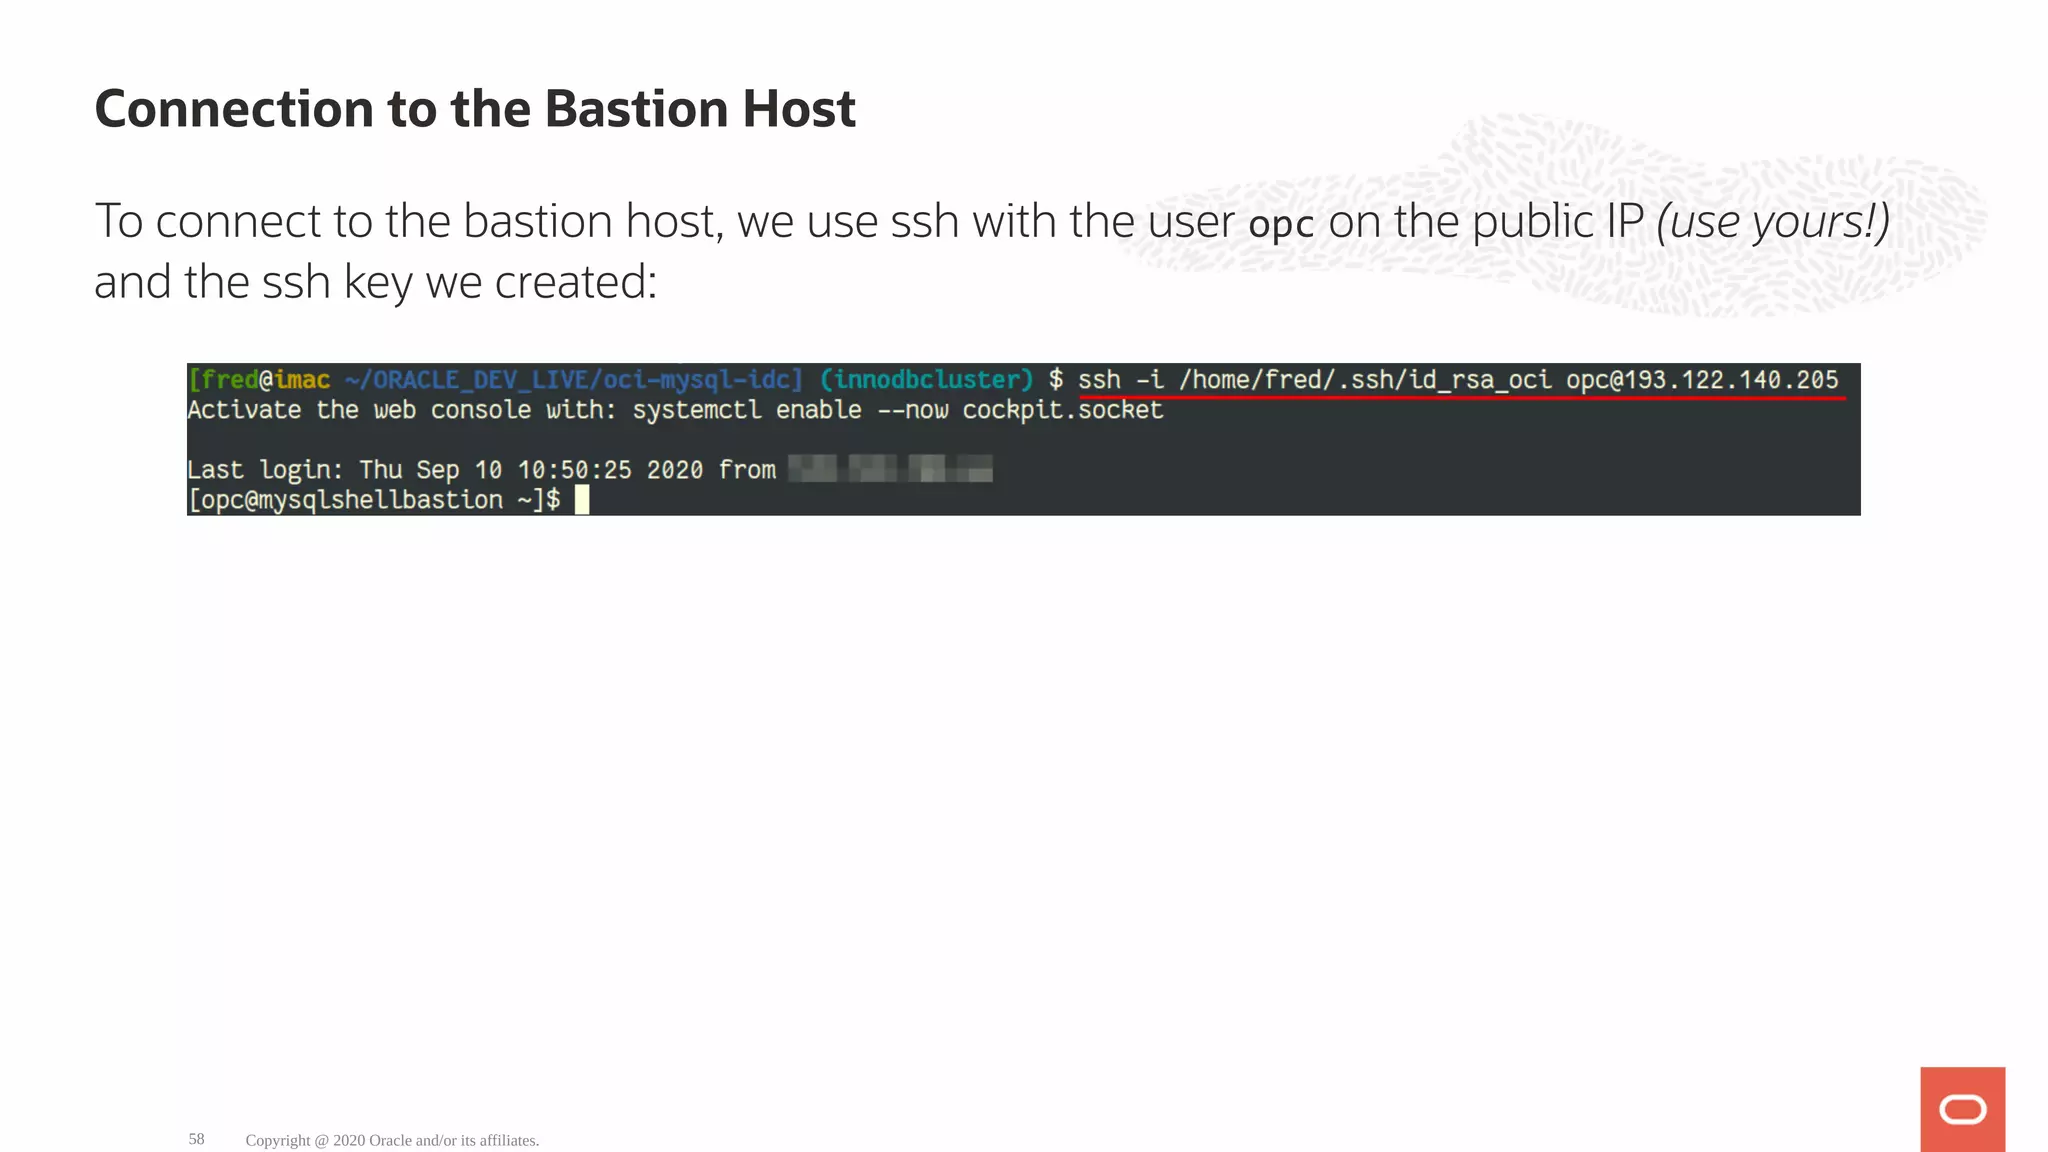Click the ssh command text in terminal

pyautogui.click(x=1458, y=380)
